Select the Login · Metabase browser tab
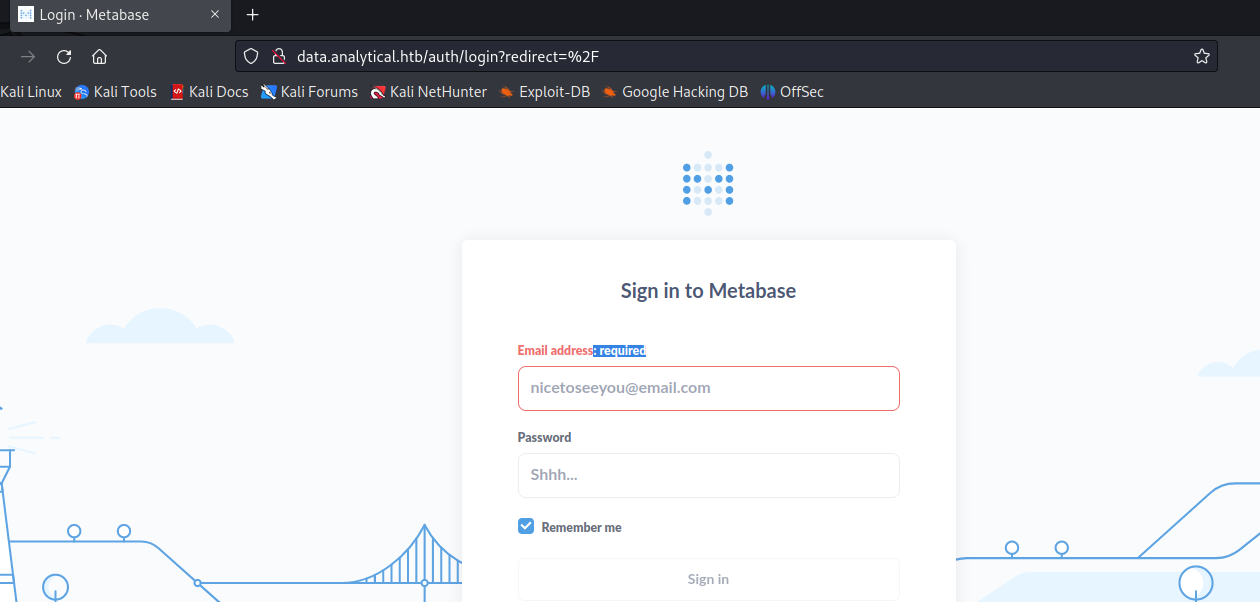The width and height of the screenshot is (1260, 602). coord(110,15)
